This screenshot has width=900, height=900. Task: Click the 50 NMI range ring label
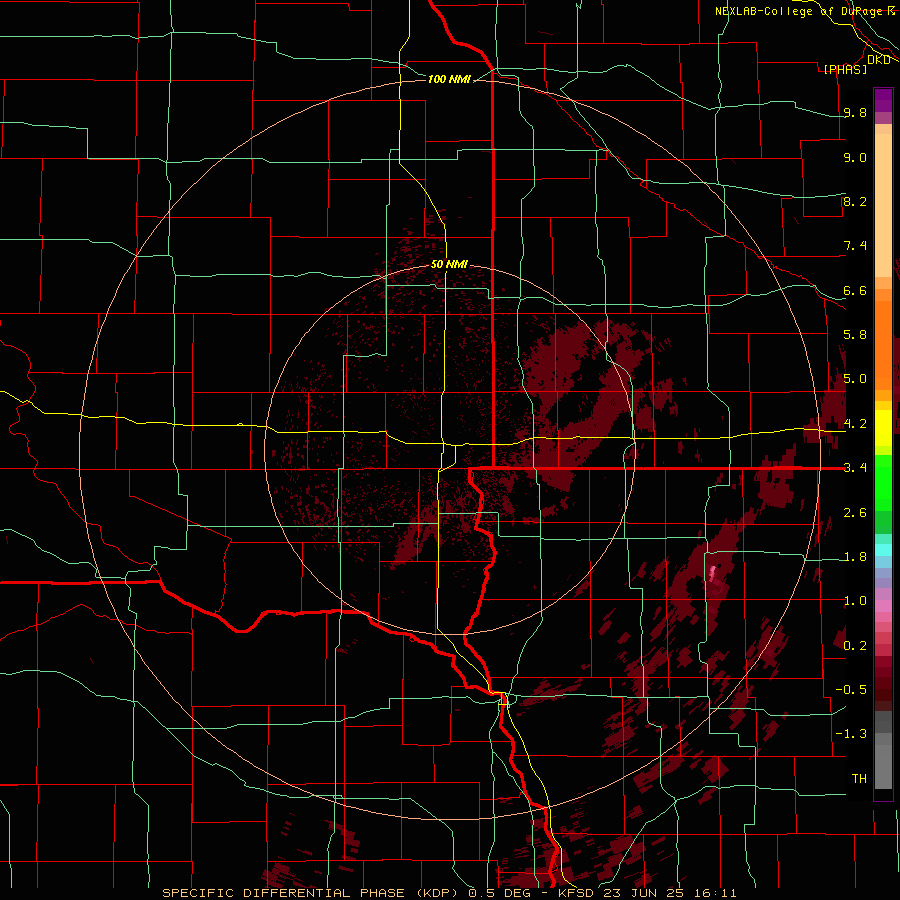click(x=449, y=264)
